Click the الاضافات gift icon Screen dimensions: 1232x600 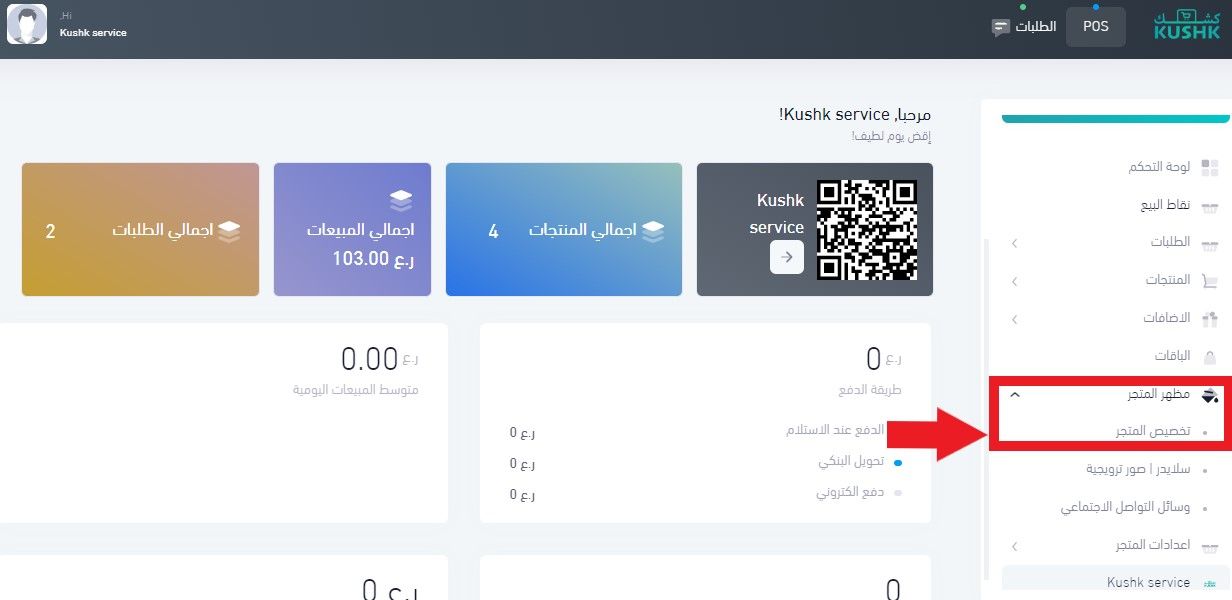click(x=1210, y=319)
